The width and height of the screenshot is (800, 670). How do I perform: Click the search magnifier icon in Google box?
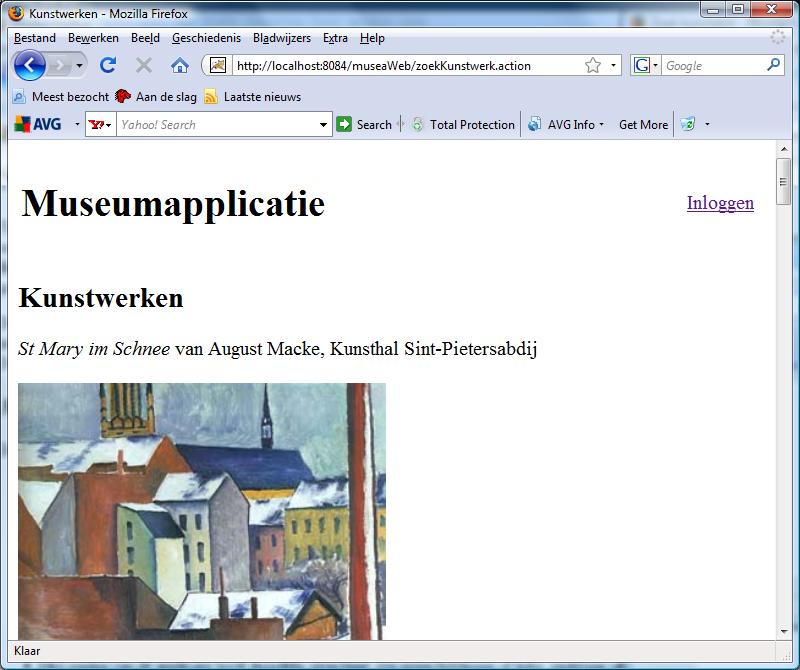(773, 65)
